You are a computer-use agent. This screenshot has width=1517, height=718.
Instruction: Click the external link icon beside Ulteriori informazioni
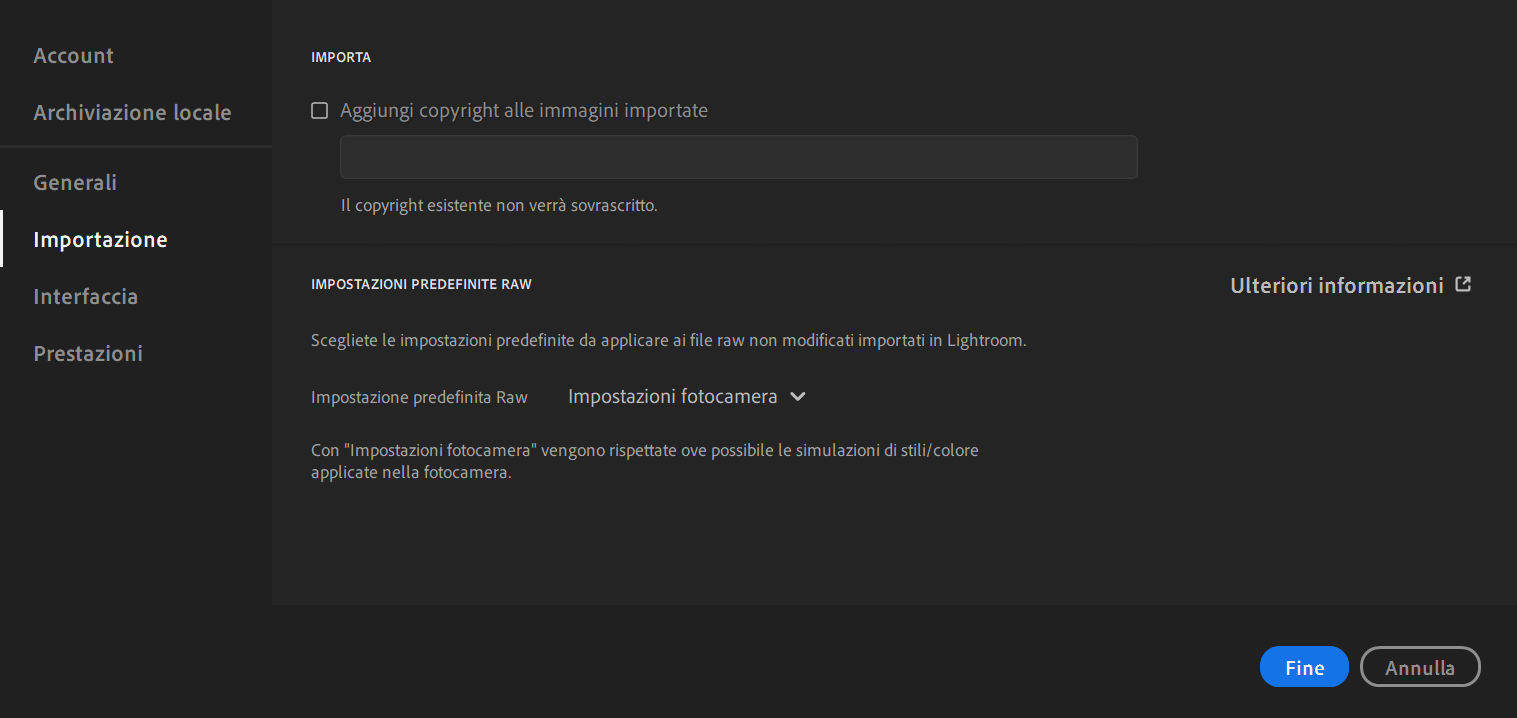1463,284
